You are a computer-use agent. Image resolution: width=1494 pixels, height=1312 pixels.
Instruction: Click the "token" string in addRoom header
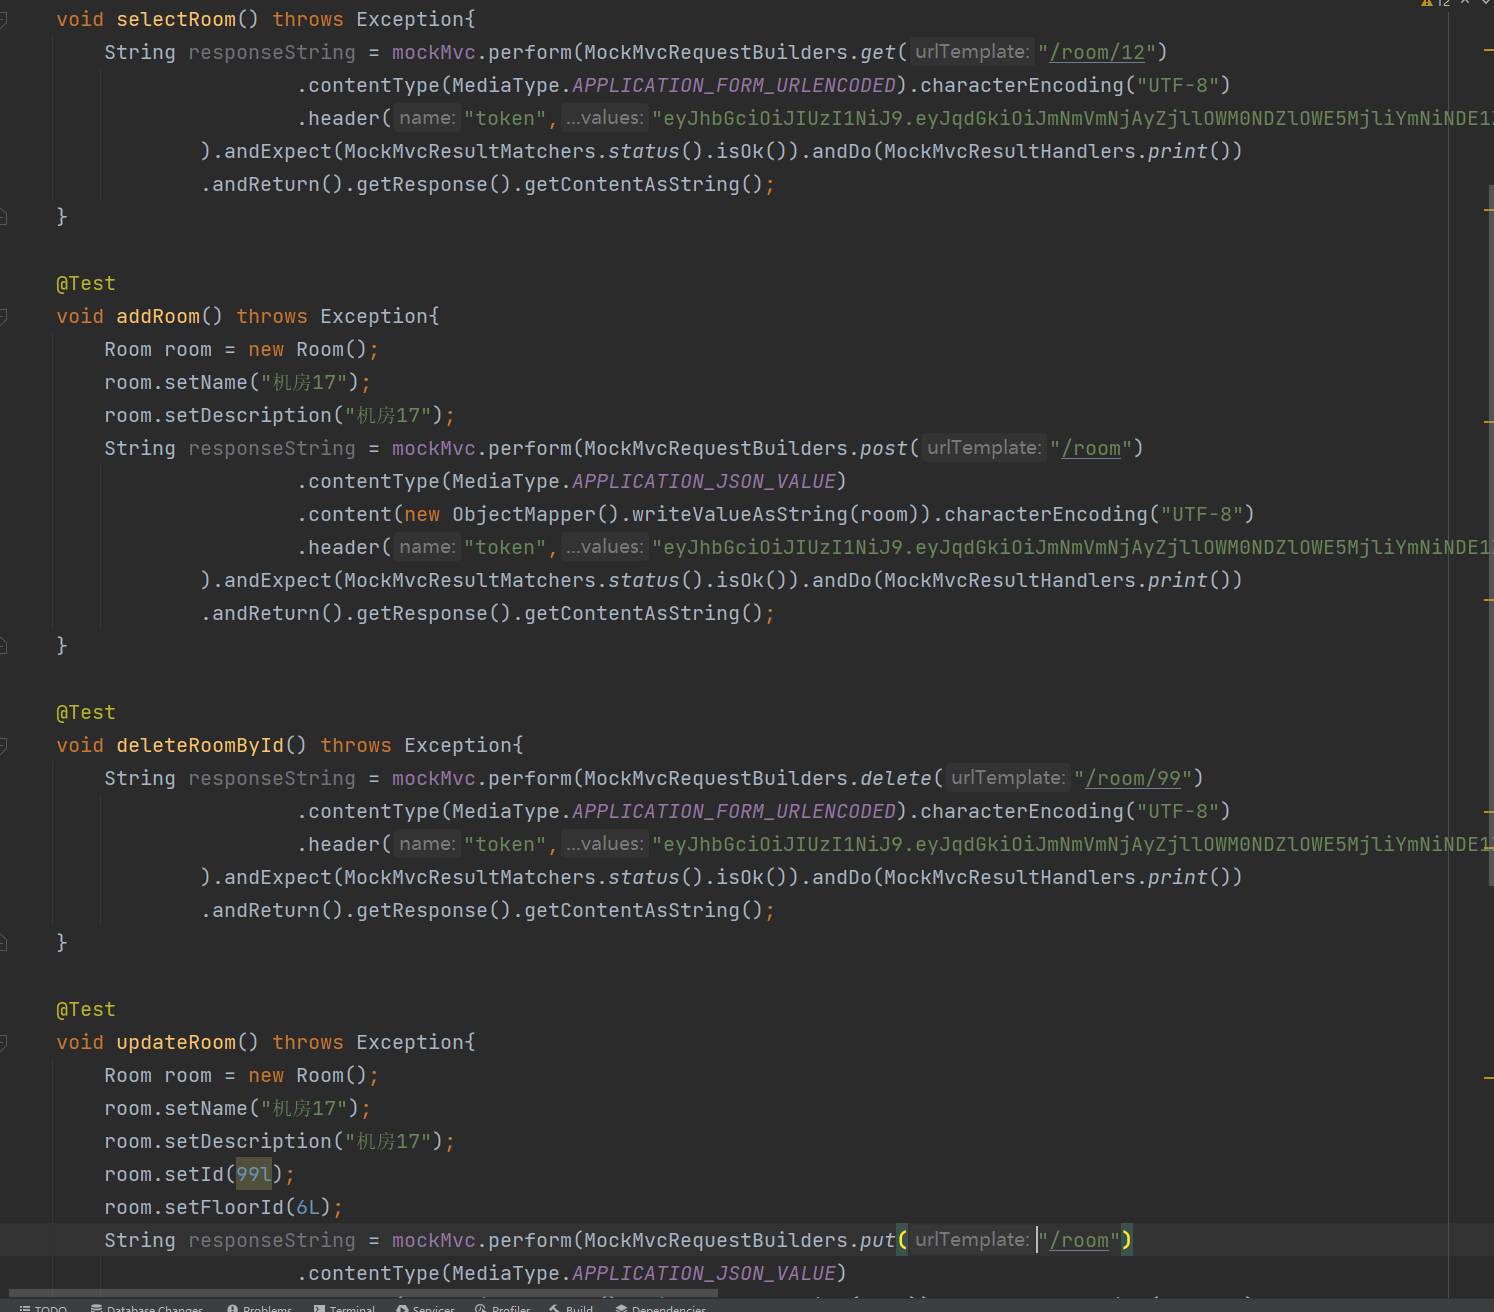tap(506, 547)
